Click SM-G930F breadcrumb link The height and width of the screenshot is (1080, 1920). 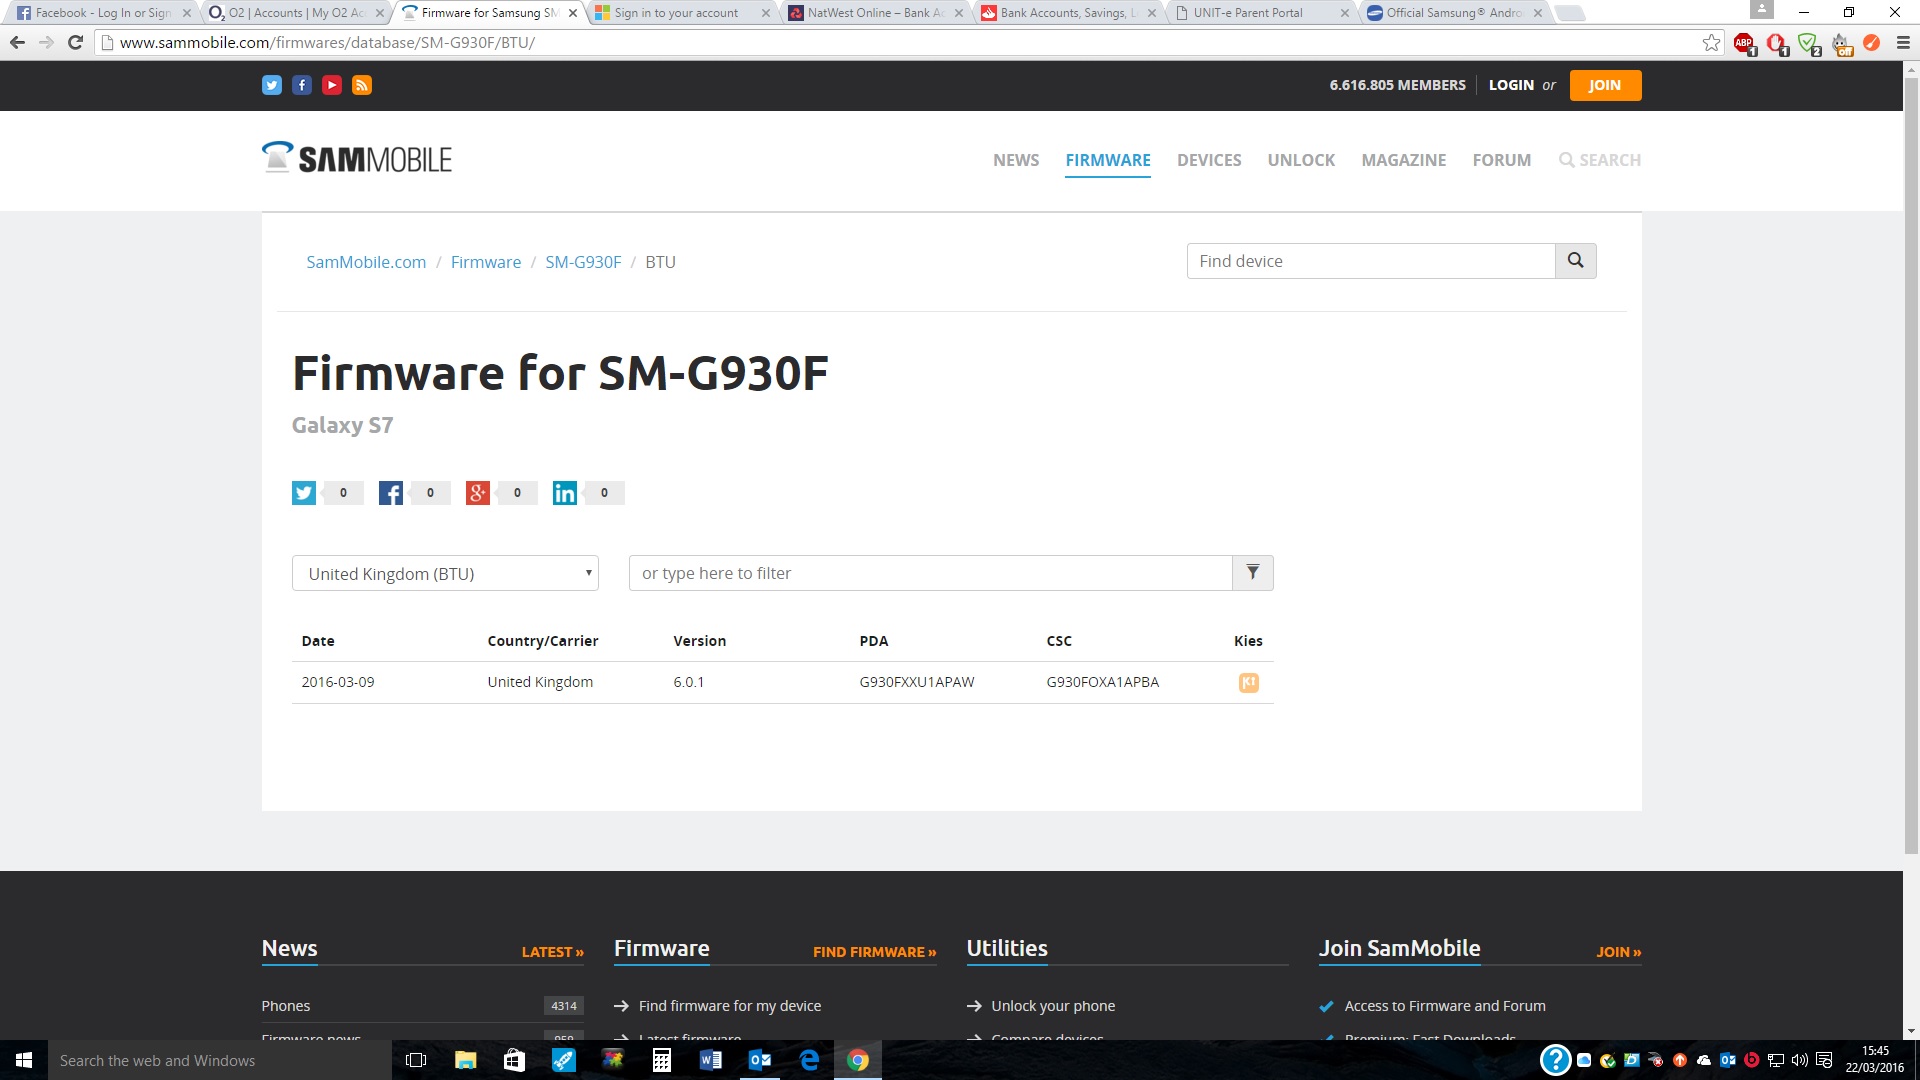[x=583, y=262]
